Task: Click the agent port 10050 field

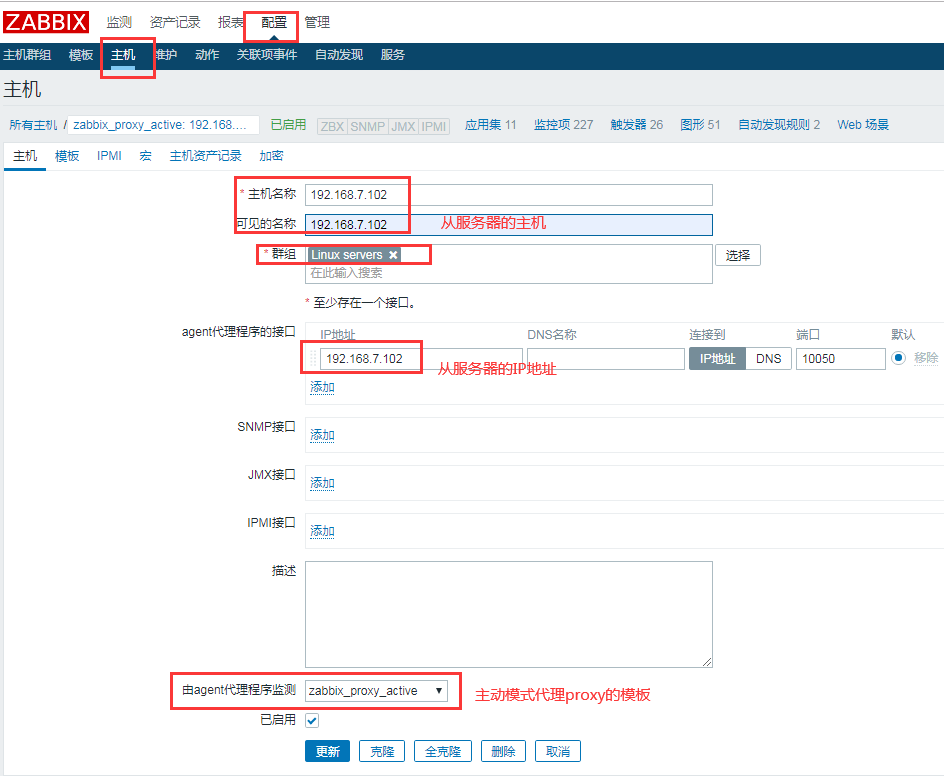Action: point(840,359)
